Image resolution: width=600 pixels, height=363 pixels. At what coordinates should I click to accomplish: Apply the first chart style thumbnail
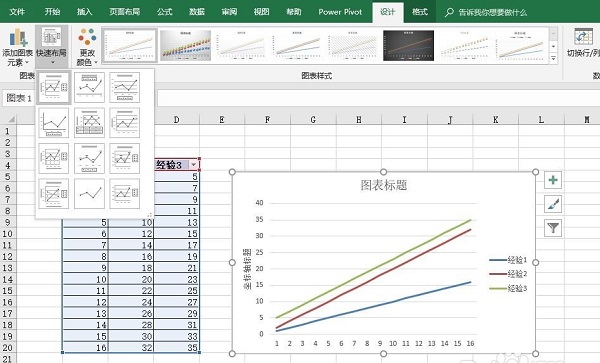(130, 46)
